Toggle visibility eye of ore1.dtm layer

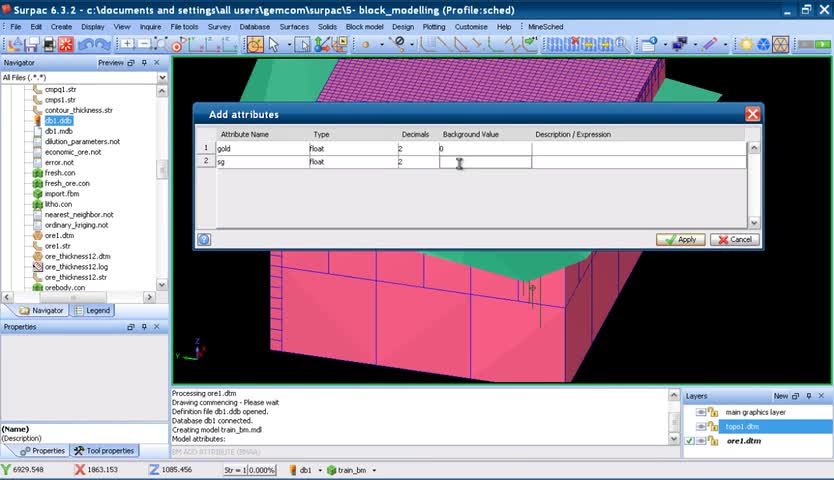(x=701, y=441)
